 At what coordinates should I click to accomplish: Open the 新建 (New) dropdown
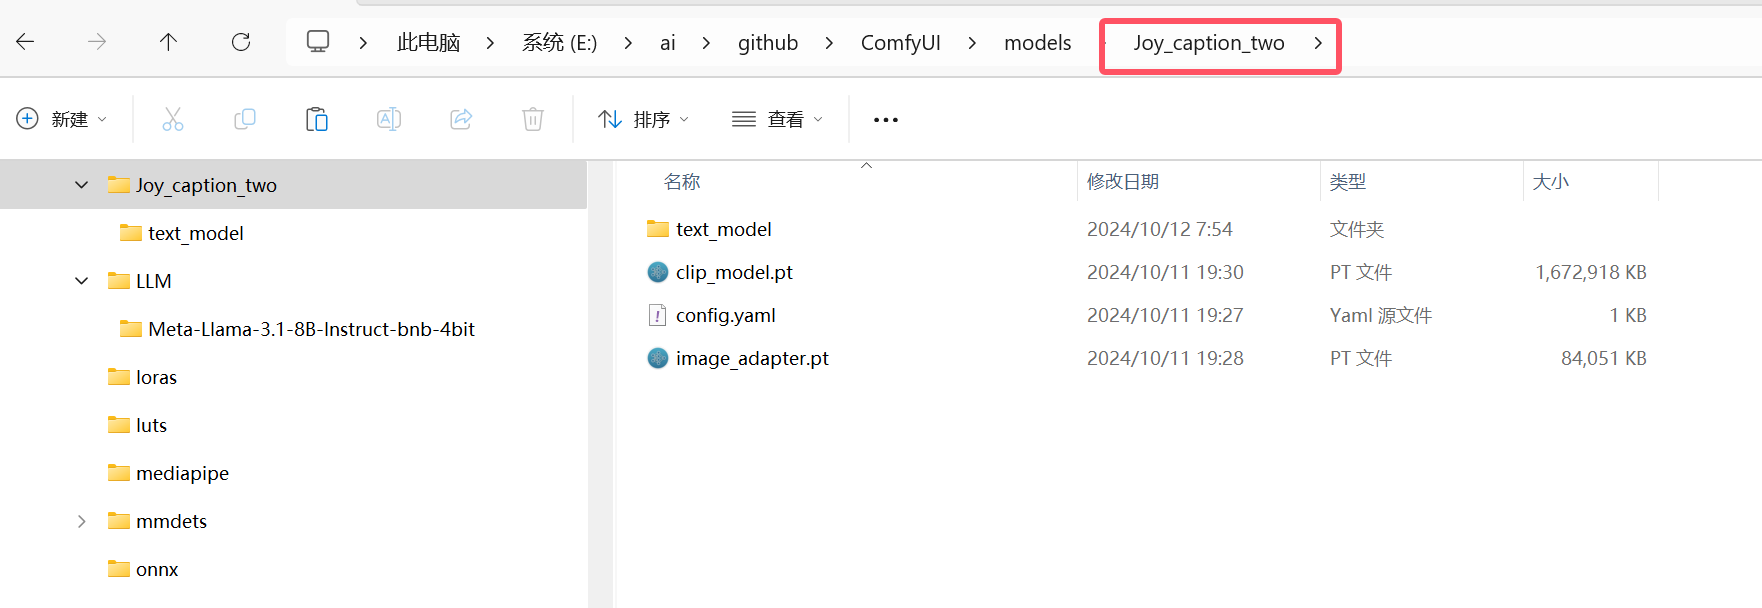coord(62,120)
